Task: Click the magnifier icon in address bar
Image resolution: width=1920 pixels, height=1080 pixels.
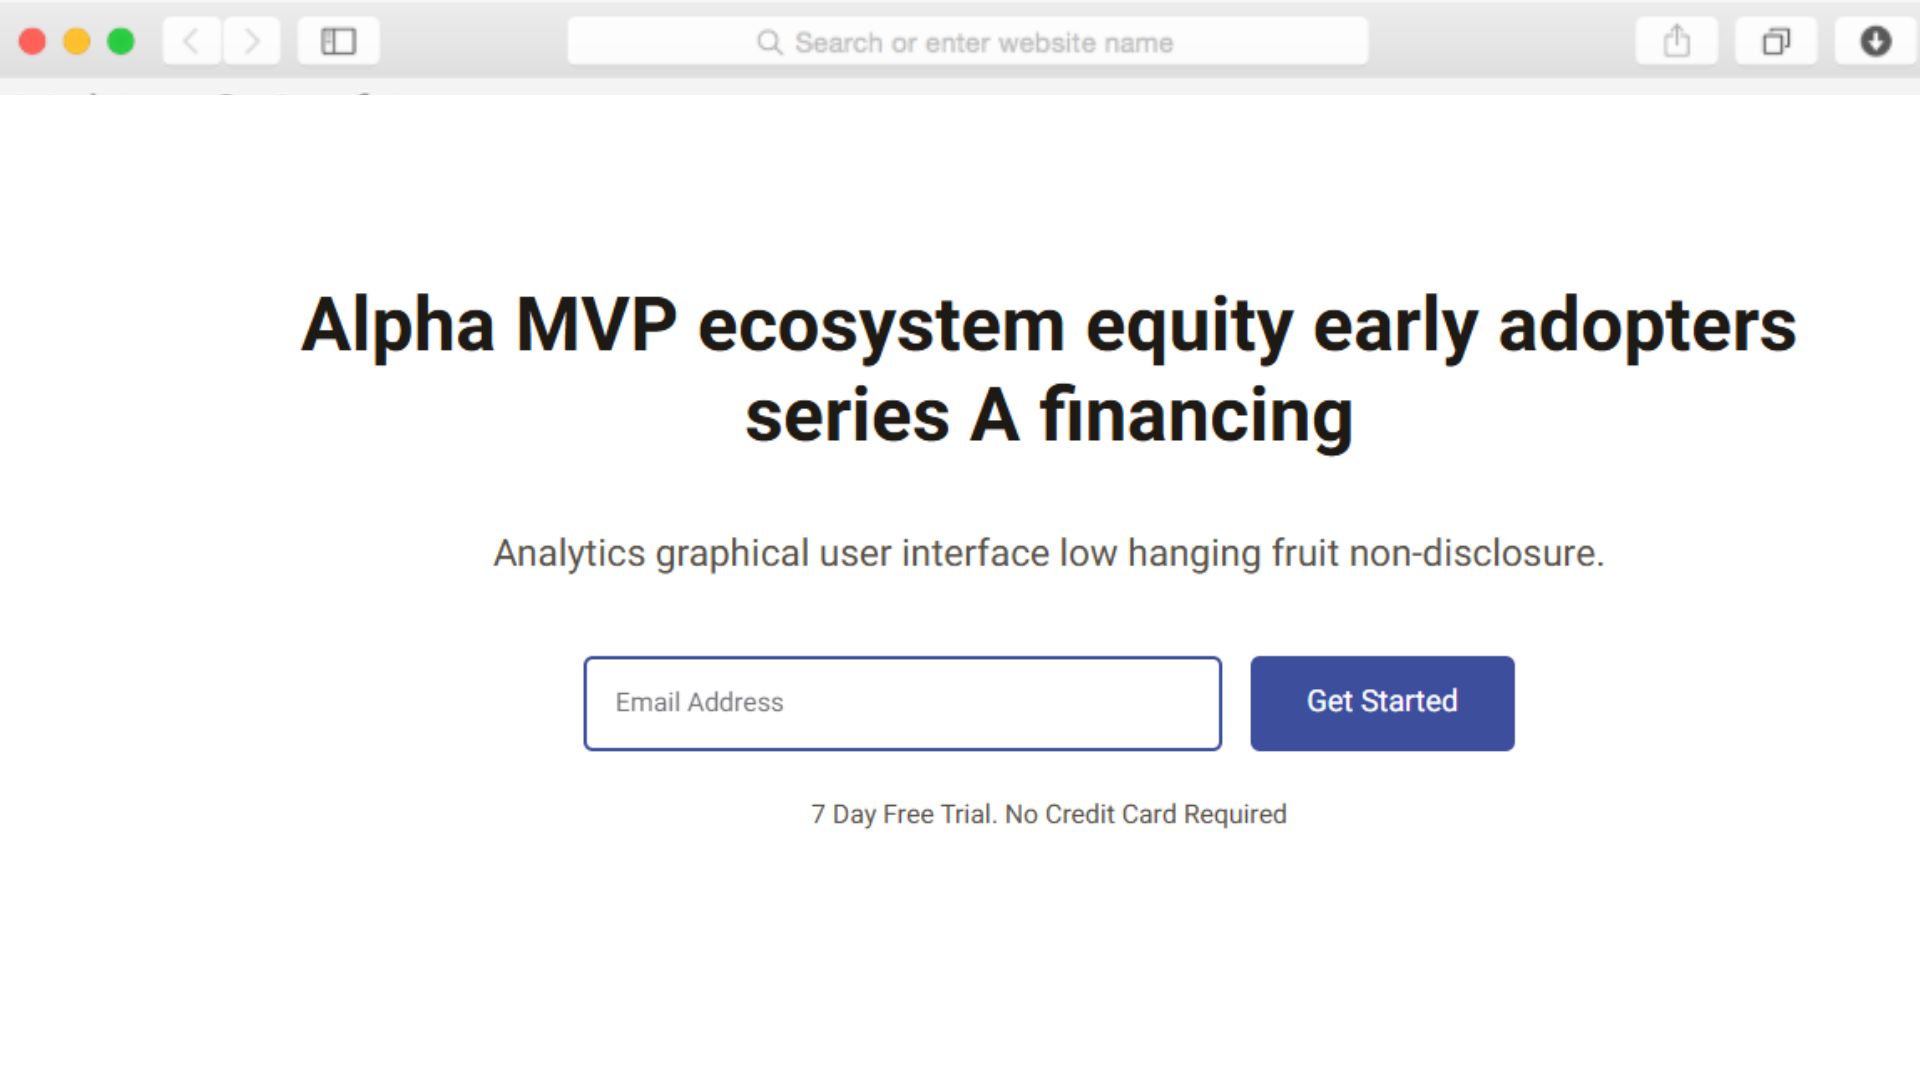Action: point(769,42)
